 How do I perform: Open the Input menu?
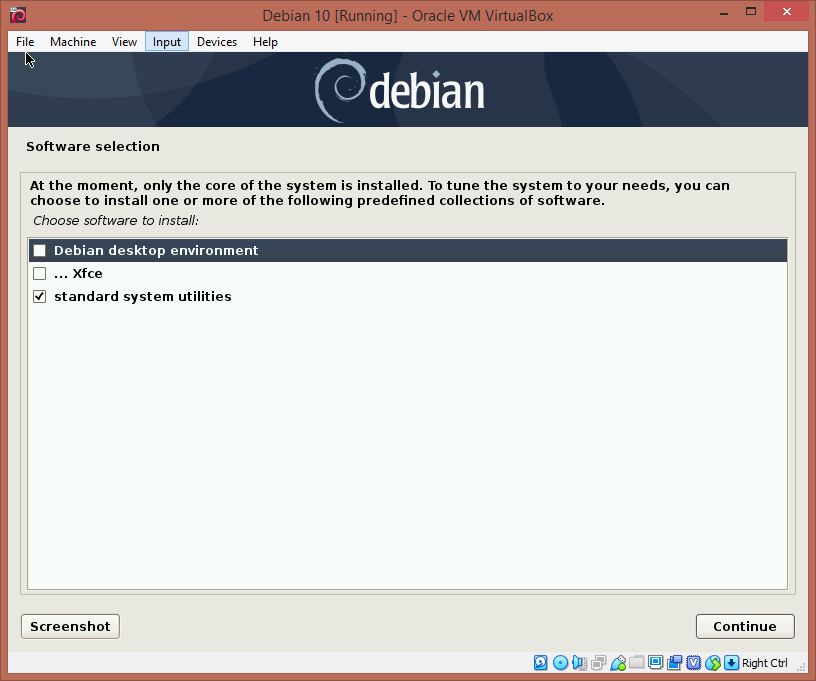click(167, 42)
